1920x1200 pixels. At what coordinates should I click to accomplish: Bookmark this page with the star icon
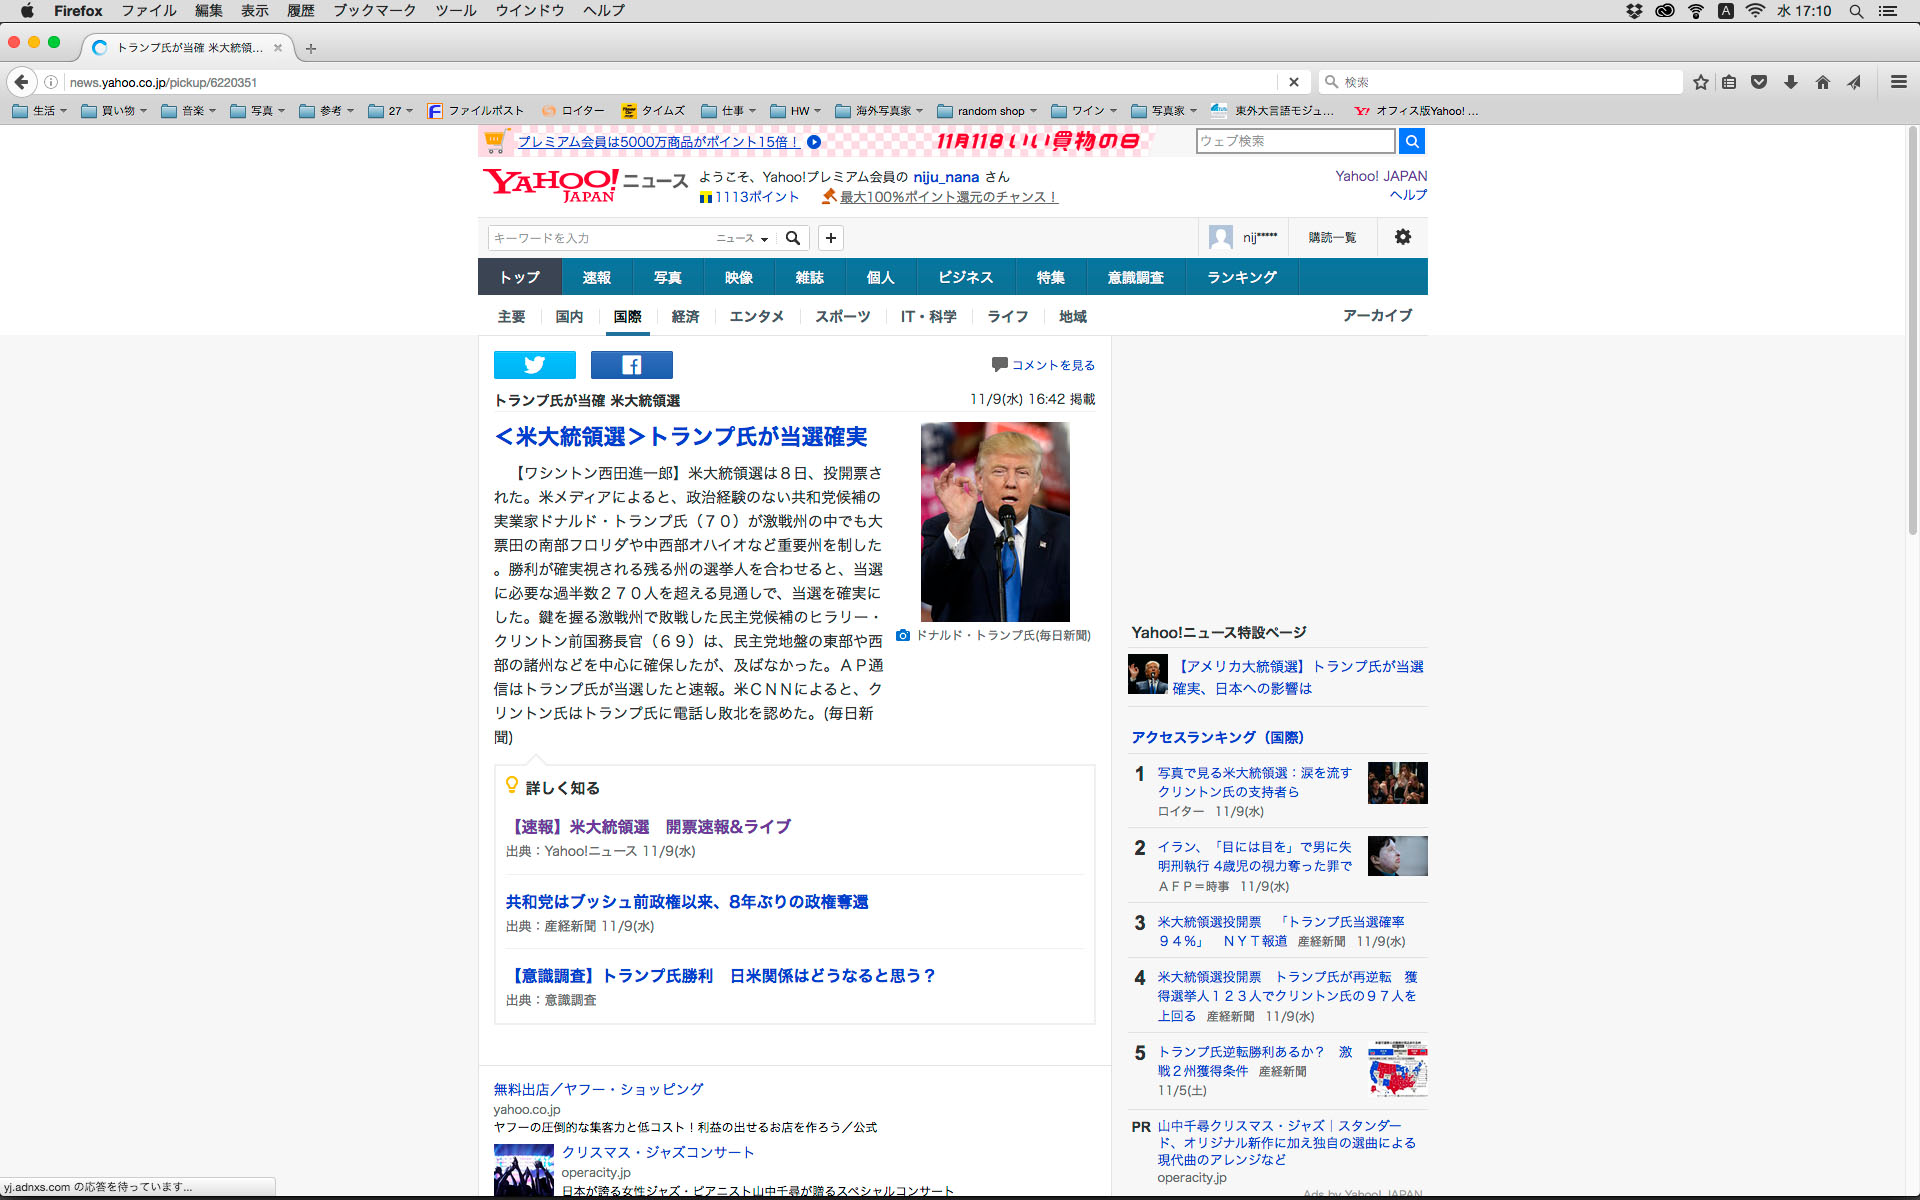click(1700, 82)
